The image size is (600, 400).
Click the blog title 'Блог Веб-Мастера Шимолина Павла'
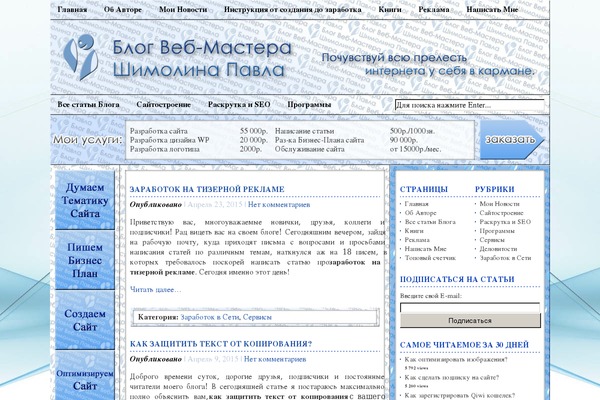click(202, 59)
